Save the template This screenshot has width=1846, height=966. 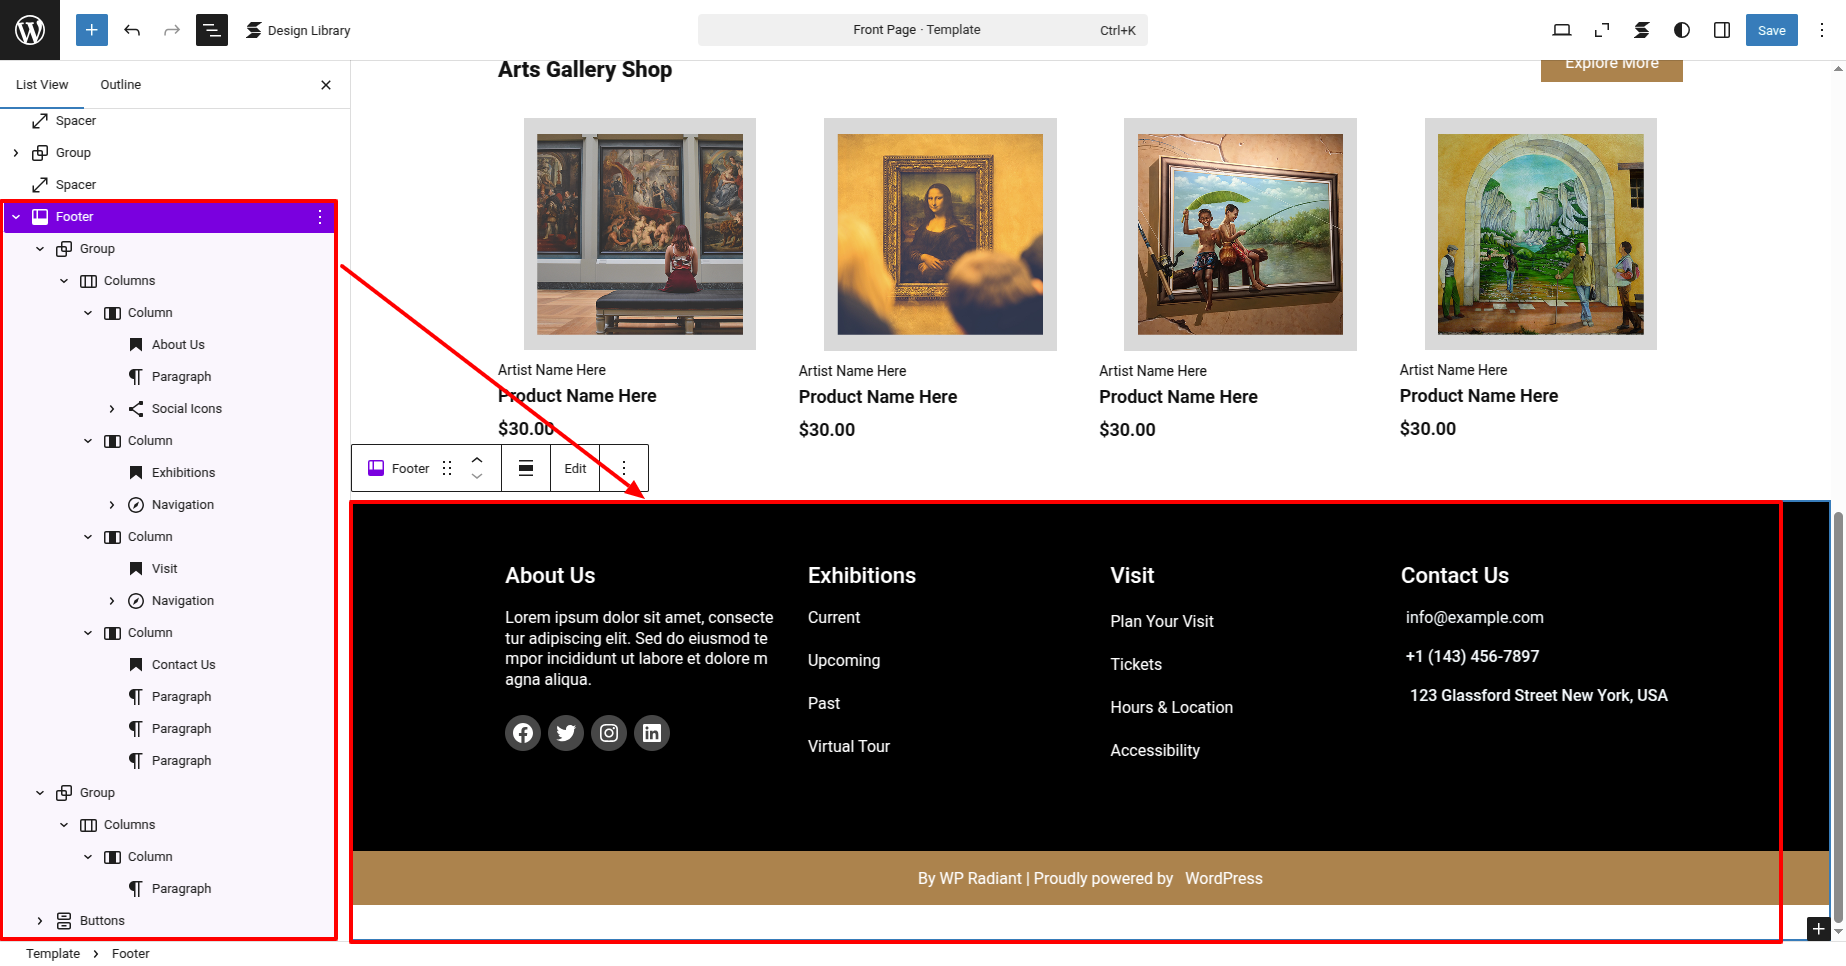click(x=1772, y=30)
